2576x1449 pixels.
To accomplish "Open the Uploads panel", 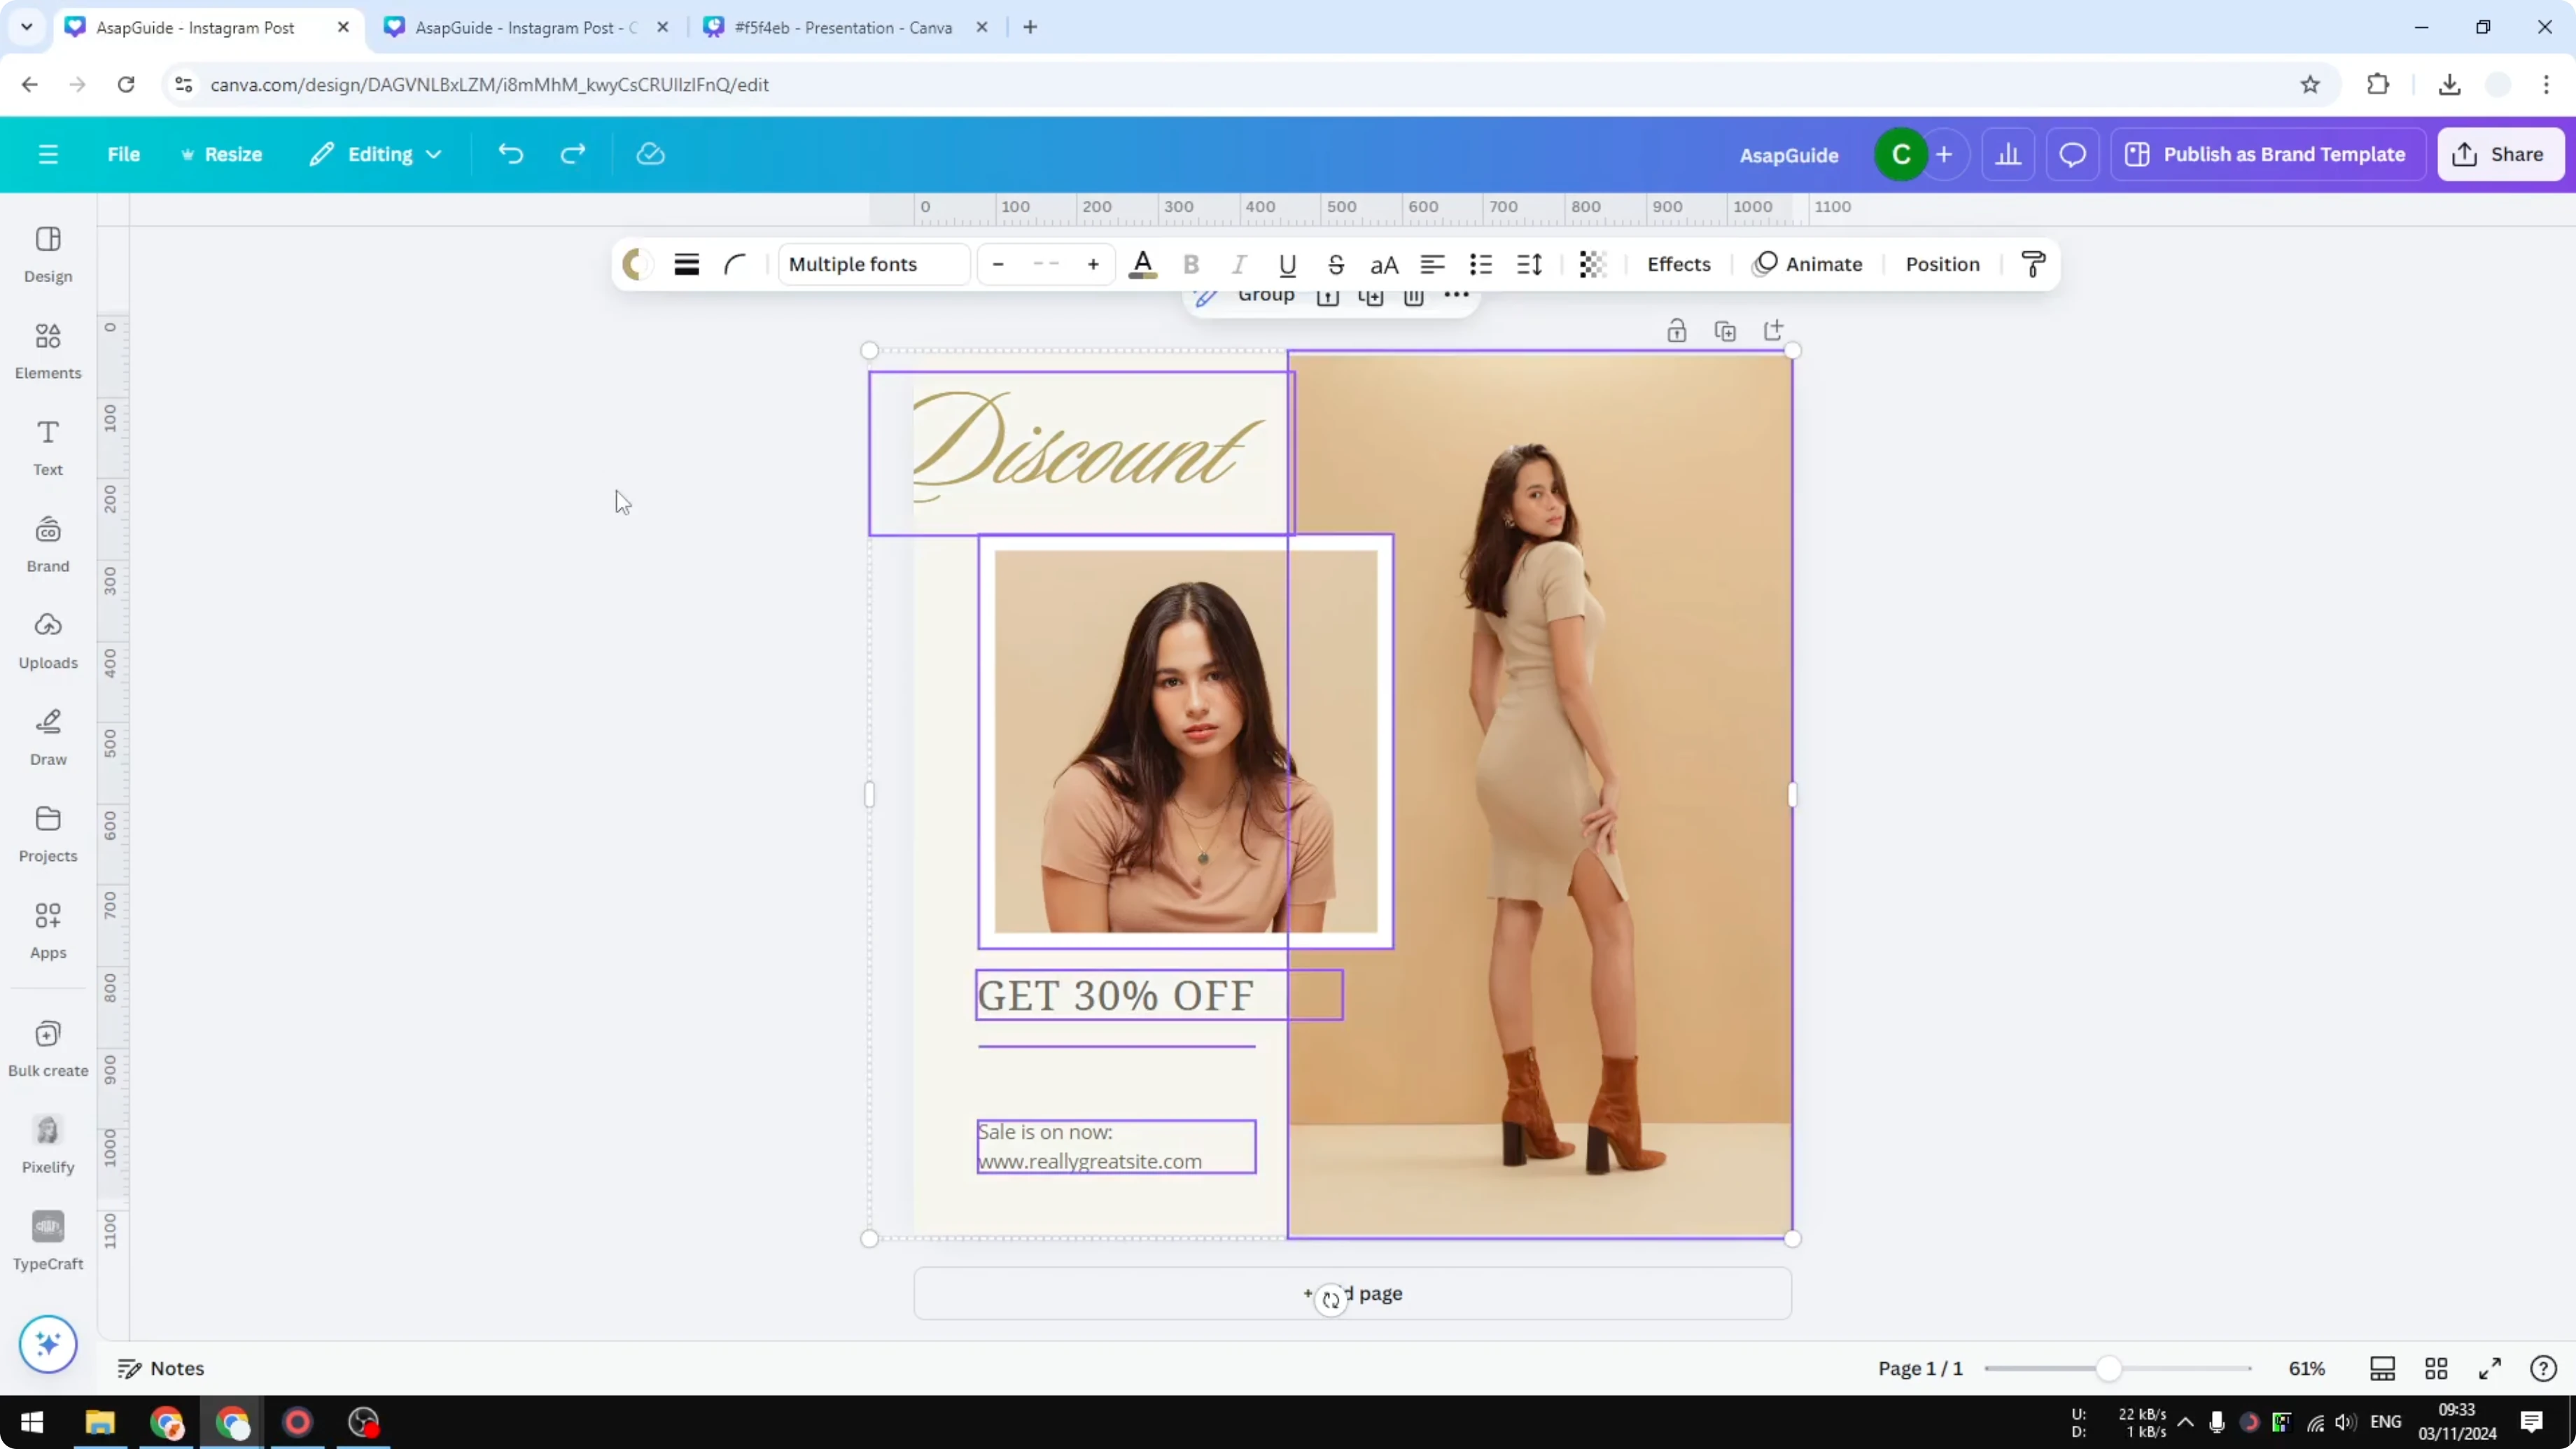I will [x=47, y=640].
